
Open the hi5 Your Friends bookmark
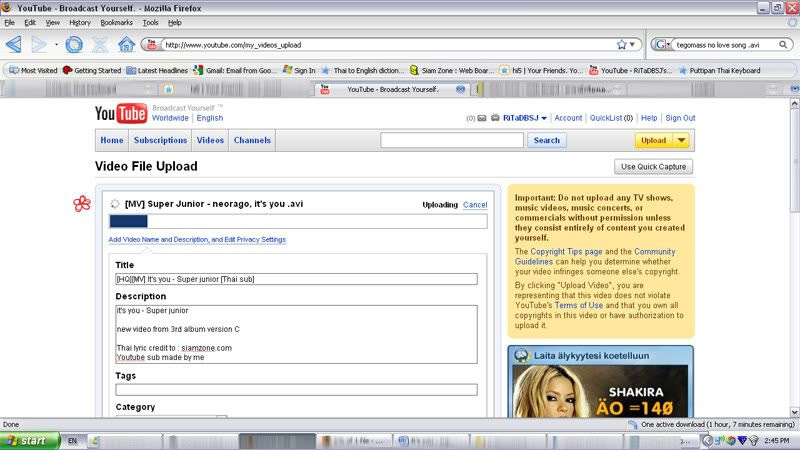pyautogui.click(x=541, y=70)
